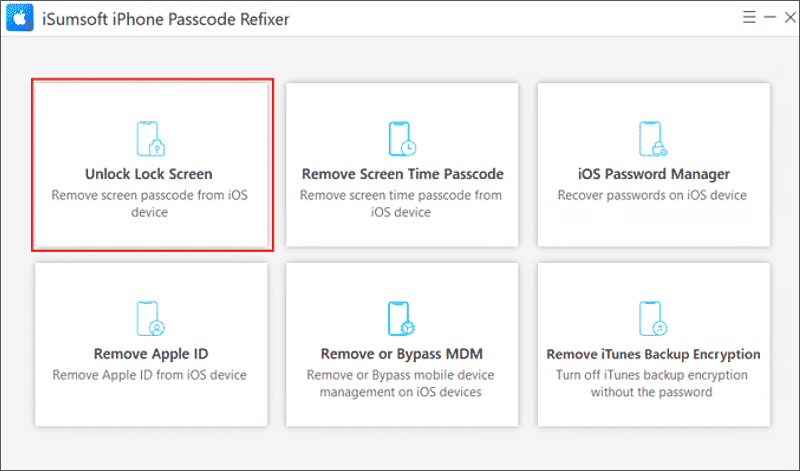The height and width of the screenshot is (471, 800).
Task: Open the hamburger menu in title bar
Action: coord(749,17)
